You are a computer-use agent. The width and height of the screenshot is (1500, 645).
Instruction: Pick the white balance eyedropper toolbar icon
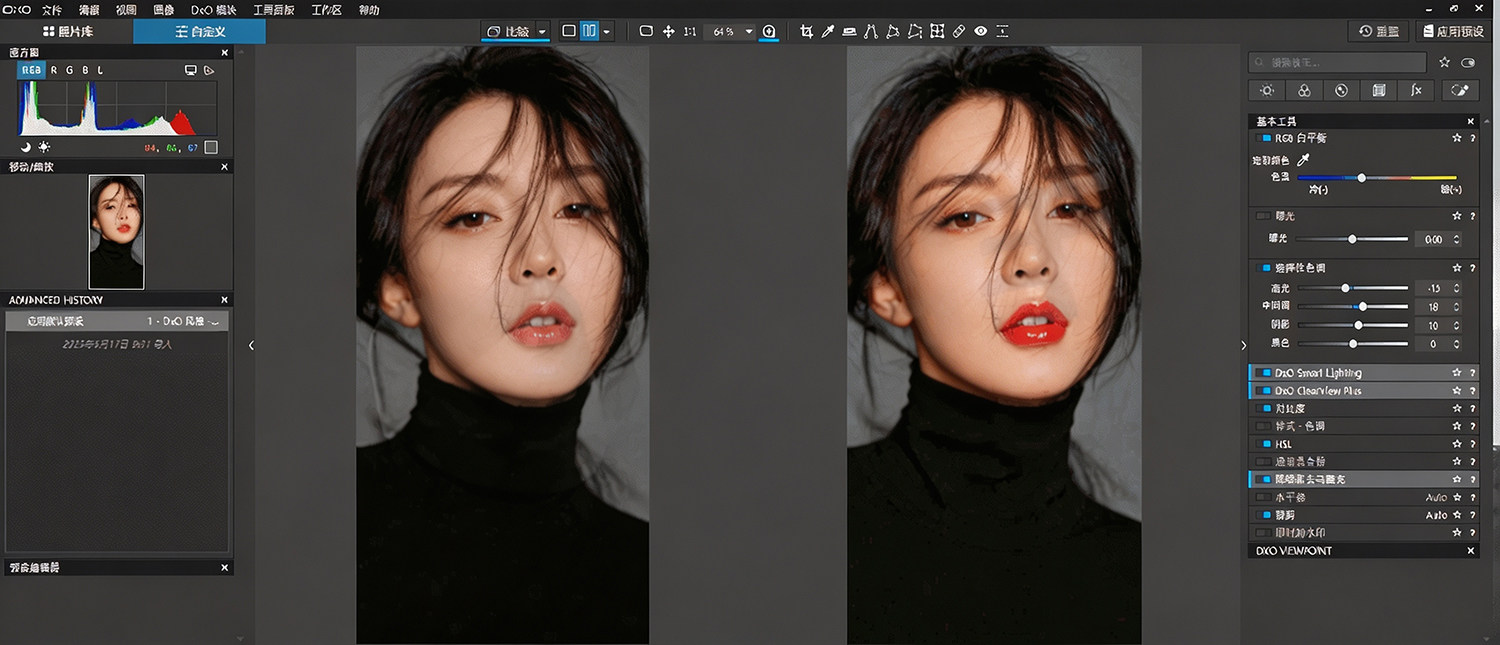click(828, 32)
